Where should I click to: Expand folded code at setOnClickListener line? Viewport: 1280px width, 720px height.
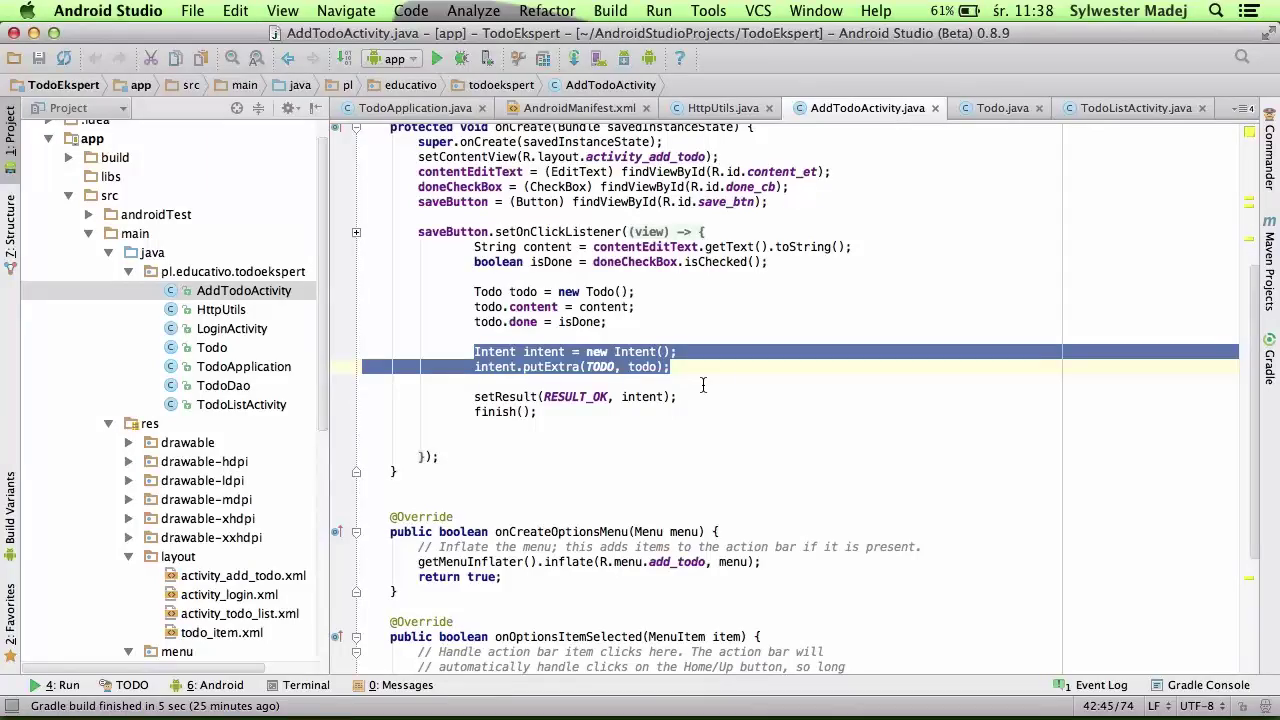[356, 232]
